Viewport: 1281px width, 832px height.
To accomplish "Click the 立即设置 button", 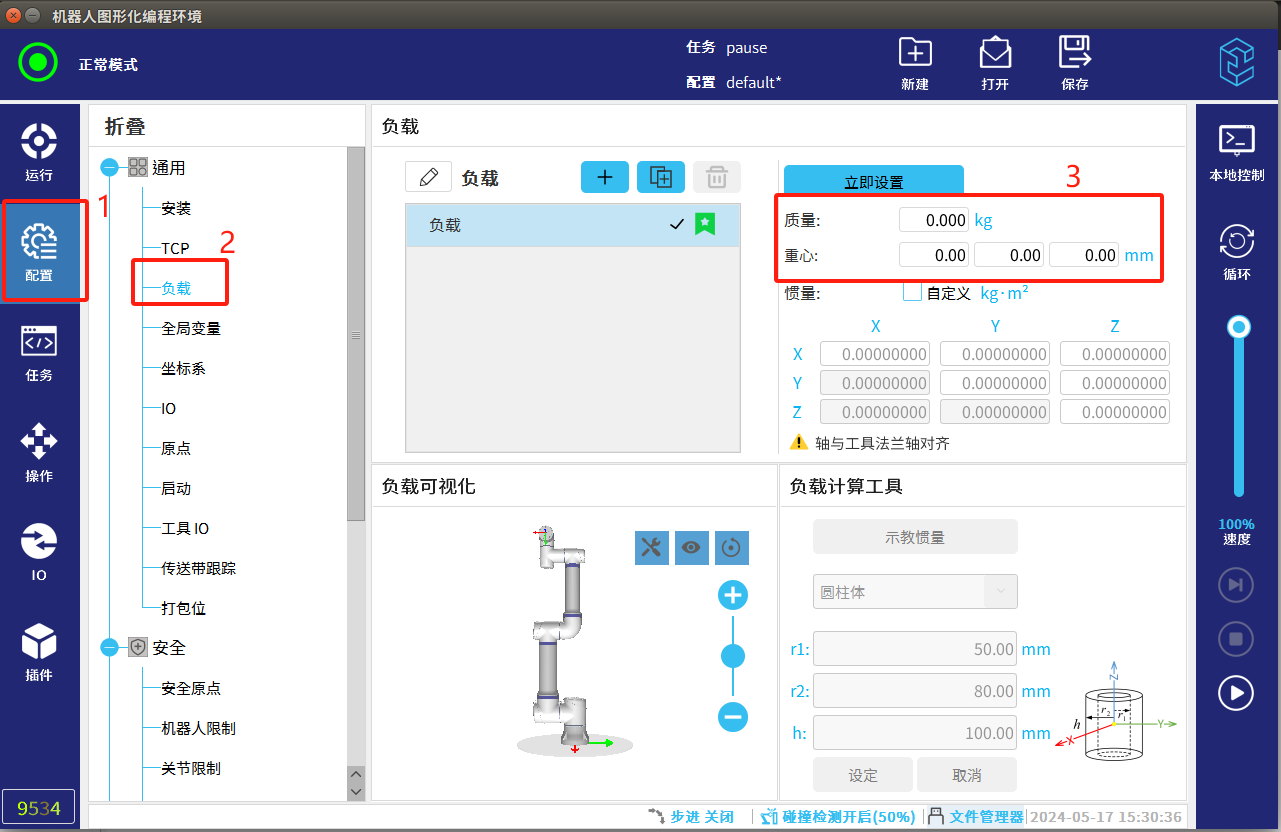I will pos(873,181).
